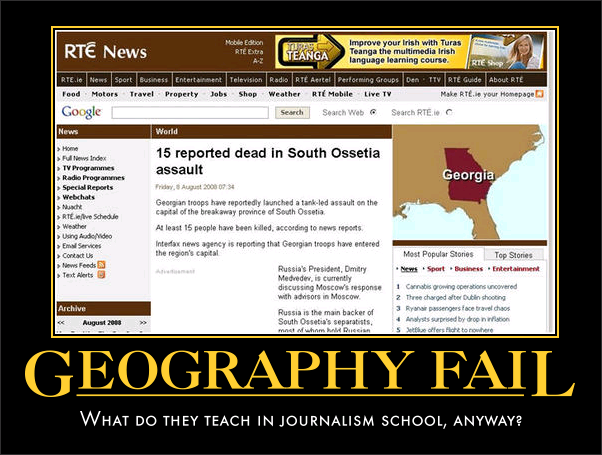Open story Three charged after Dublin shooting

[456, 297]
